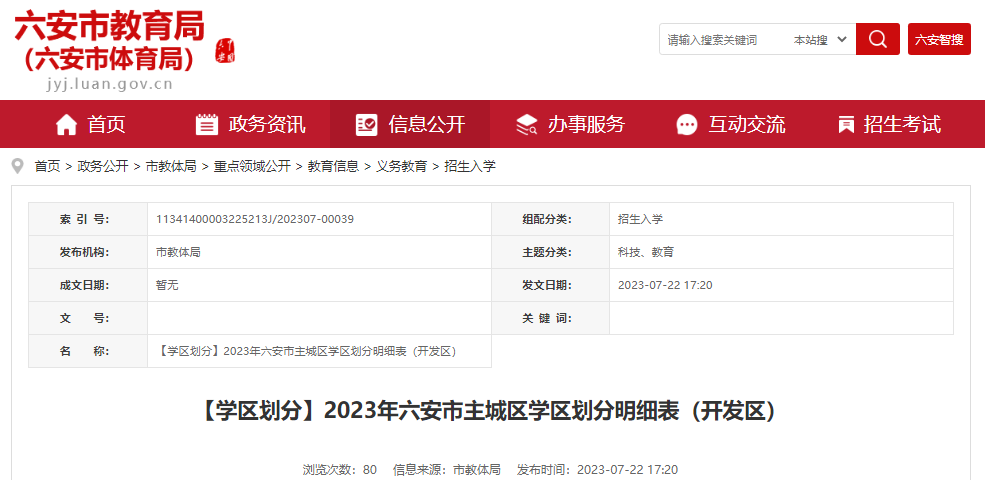Navigate to 义务教育 breadcrumb link
This screenshot has width=985, height=480.
coord(401,166)
